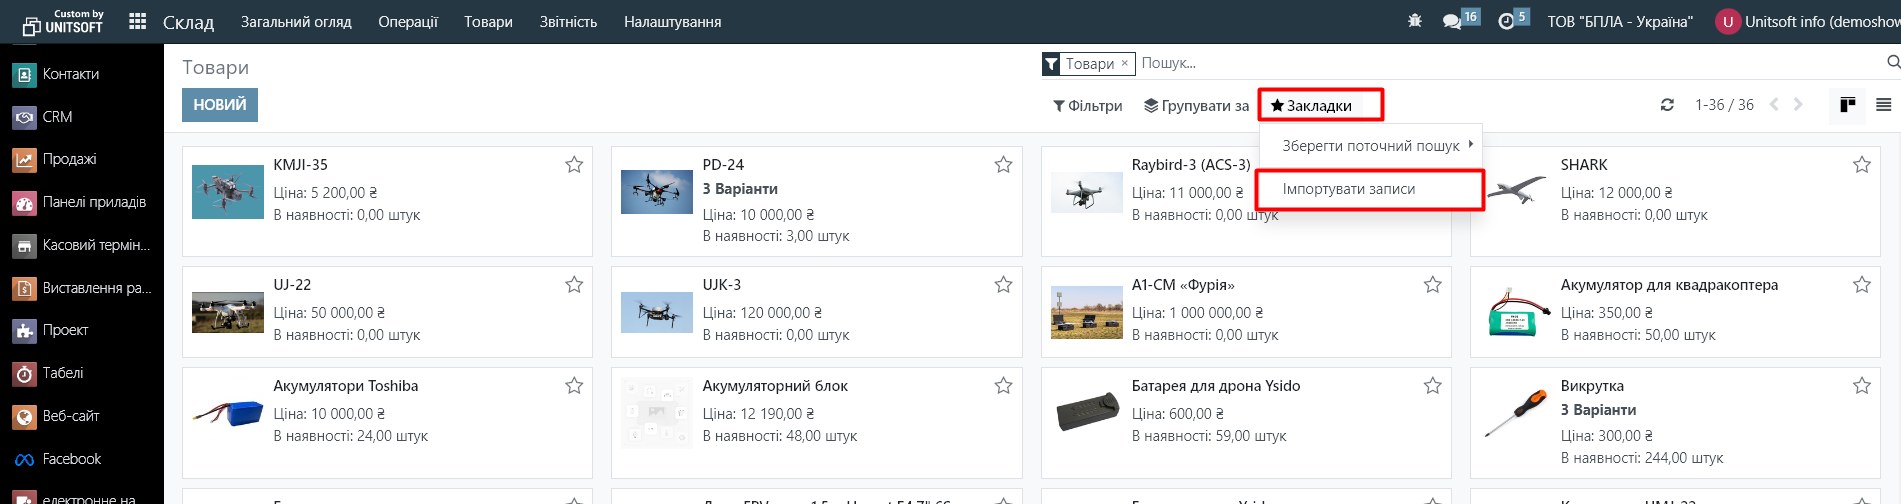Open the UJK-3 drone thumbnail
This screenshot has height=504, width=1901.
656,313
